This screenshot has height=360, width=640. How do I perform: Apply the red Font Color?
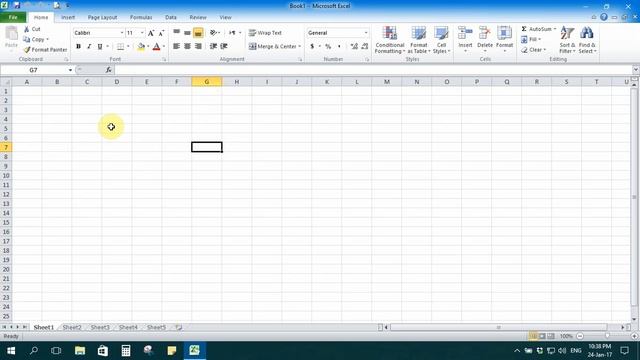(156, 47)
